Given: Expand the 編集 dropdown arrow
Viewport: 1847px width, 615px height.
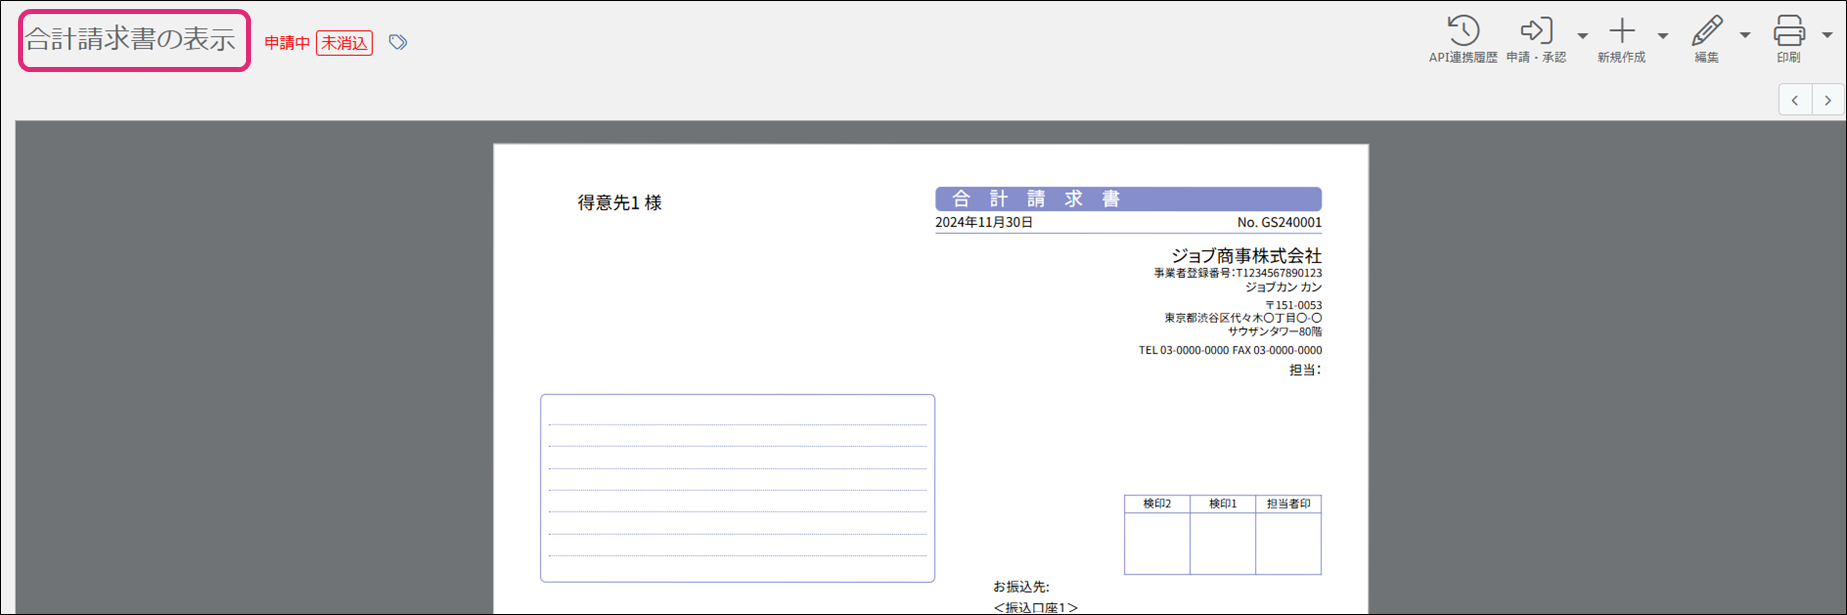Looking at the screenshot, I should click(x=1745, y=36).
